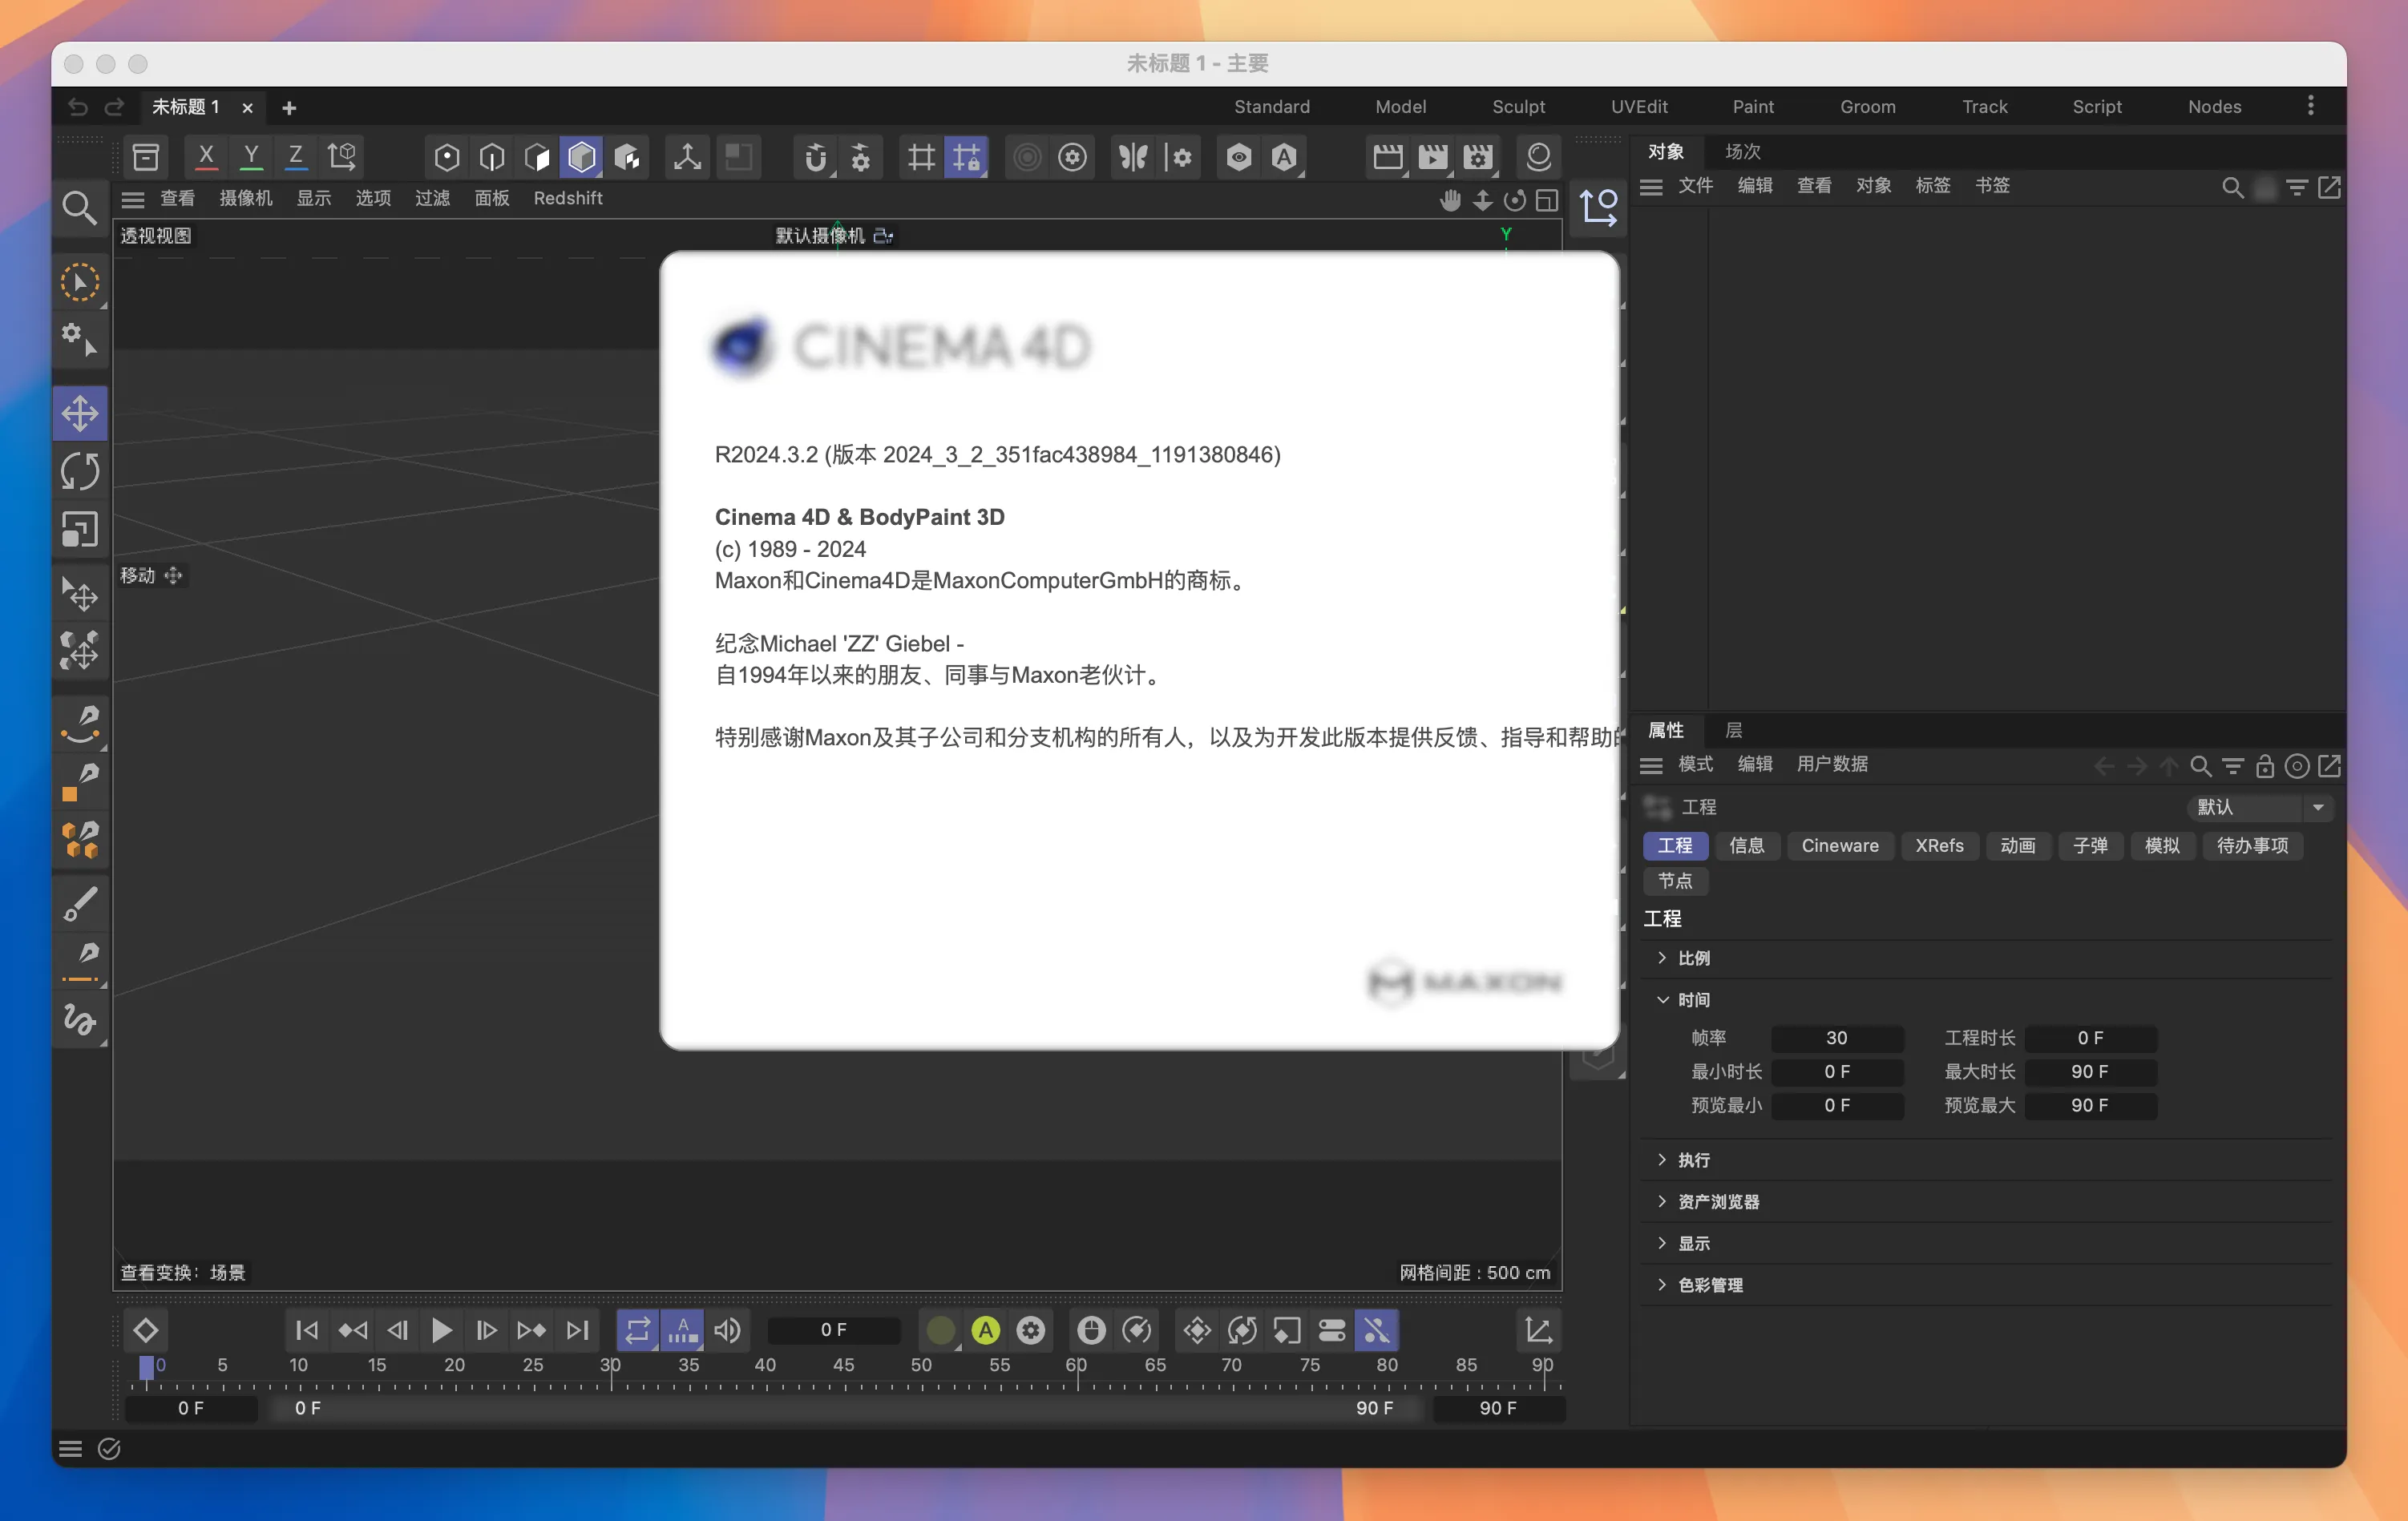
Task: Expand the 显示 section
Action: tap(1662, 1243)
